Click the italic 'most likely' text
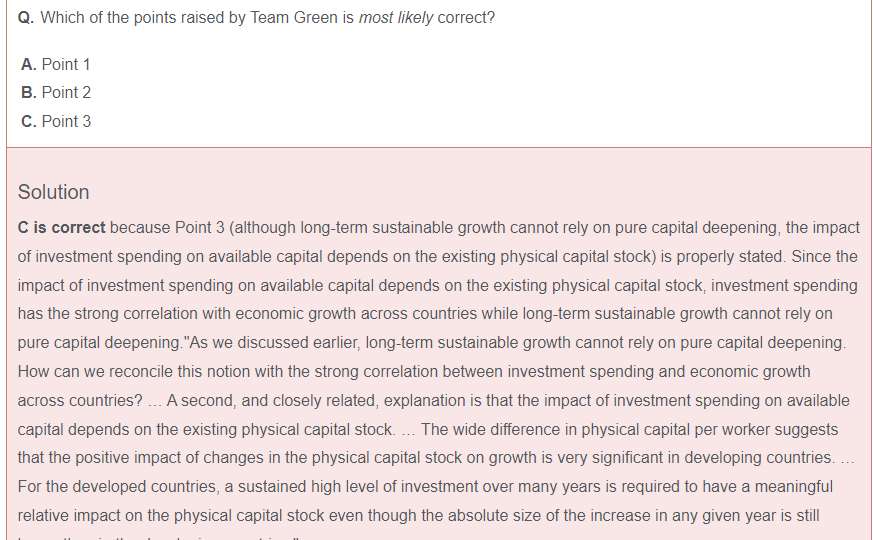The image size is (873, 540). coord(395,18)
